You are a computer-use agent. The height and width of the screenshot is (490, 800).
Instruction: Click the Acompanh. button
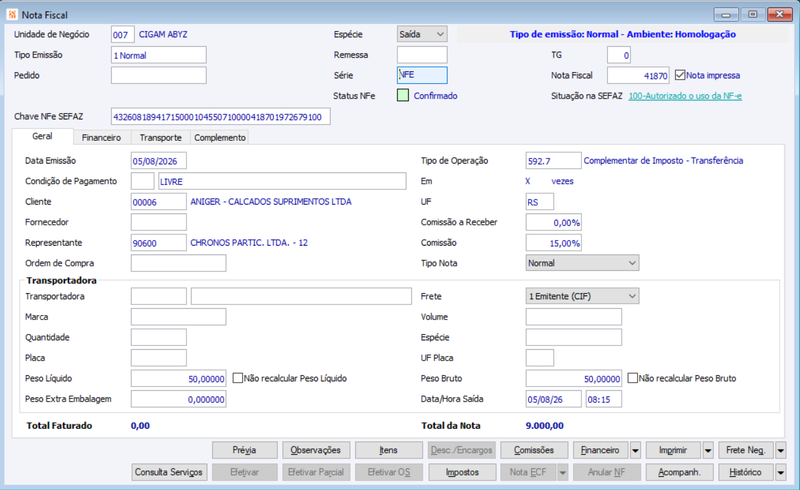point(679,472)
